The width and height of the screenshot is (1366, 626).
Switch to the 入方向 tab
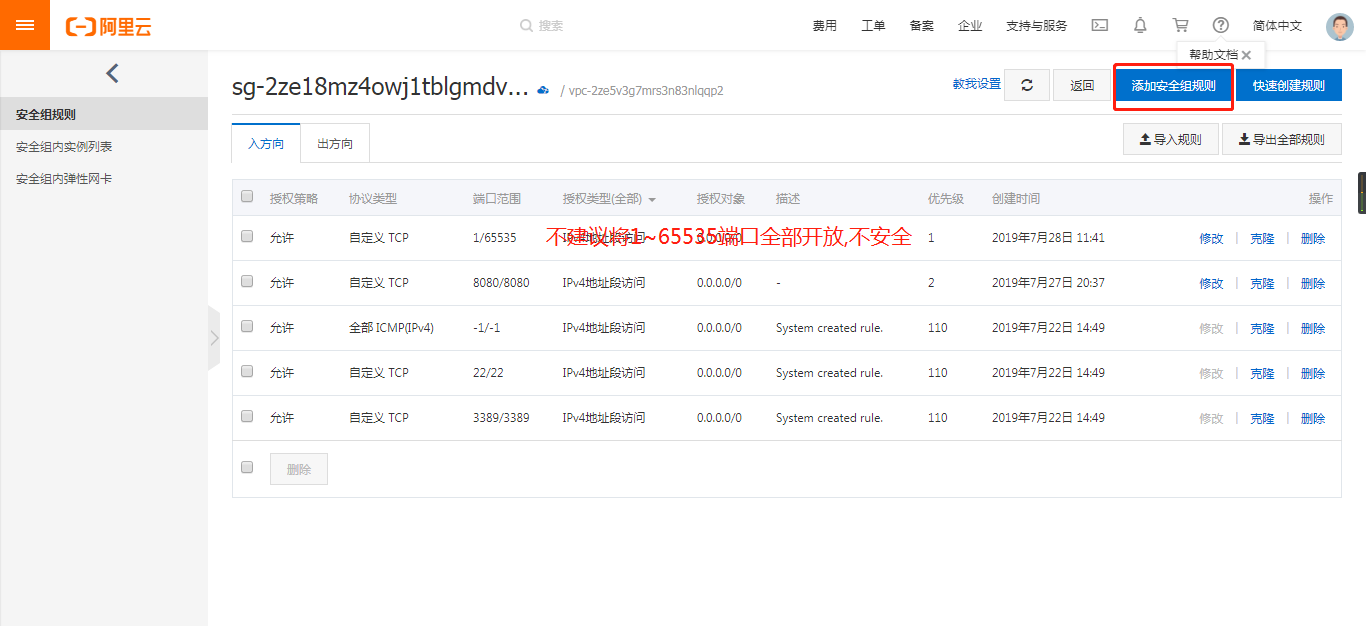tap(266, 143)
